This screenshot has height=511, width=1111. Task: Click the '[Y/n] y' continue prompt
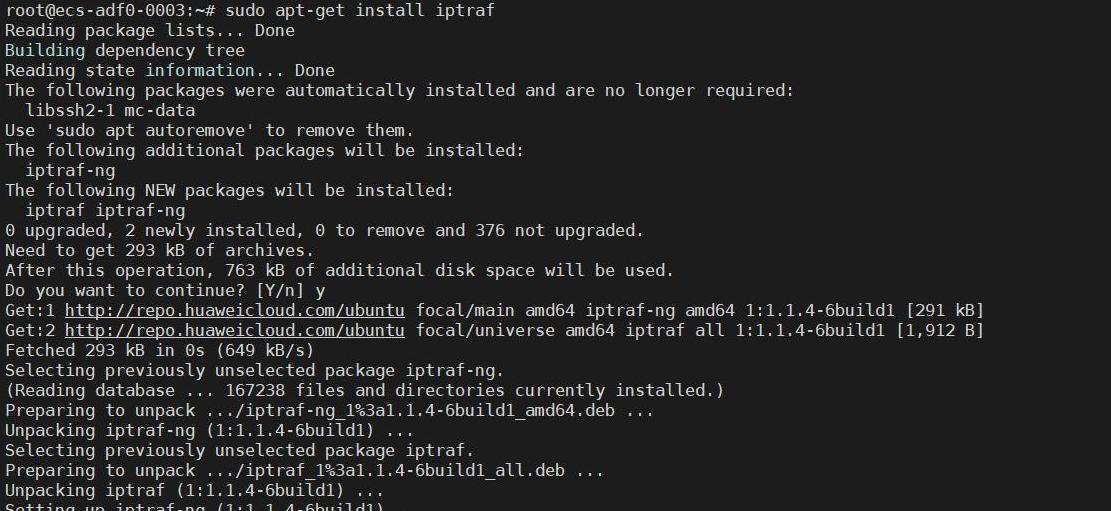(291, 291)
